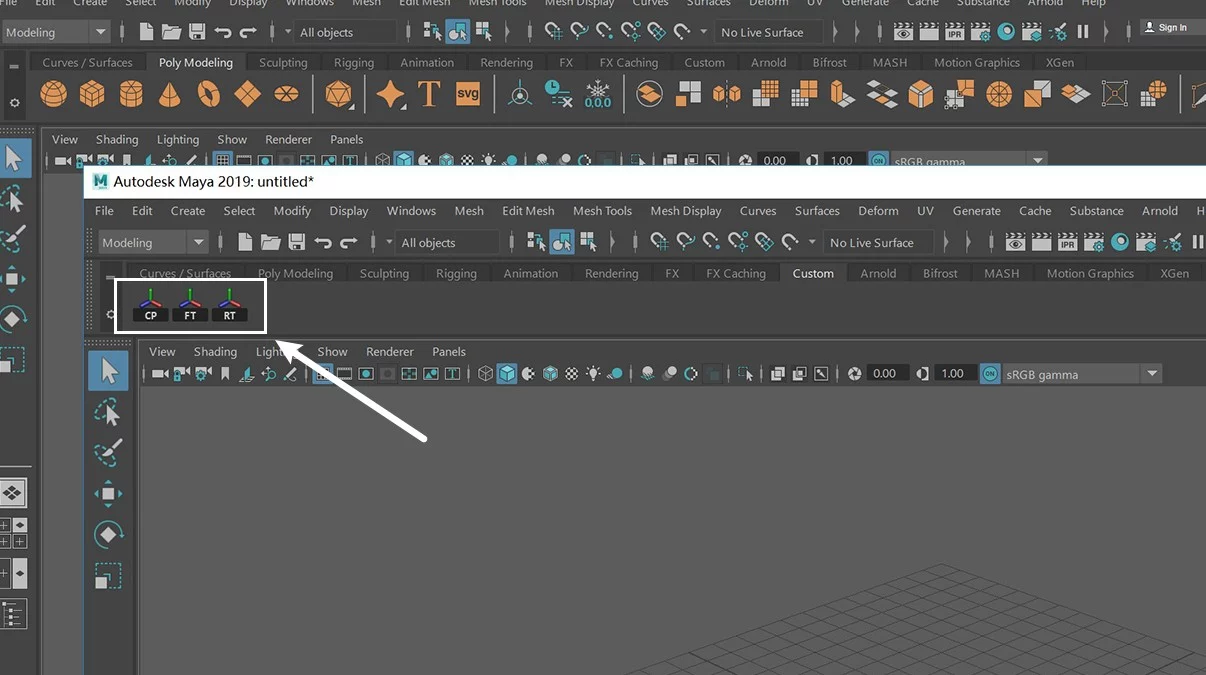The height and width of the screenshot is (675, 1206).
Task: Switch to the Rigging shelf tab in front window
Action: [x=456, y=273]
